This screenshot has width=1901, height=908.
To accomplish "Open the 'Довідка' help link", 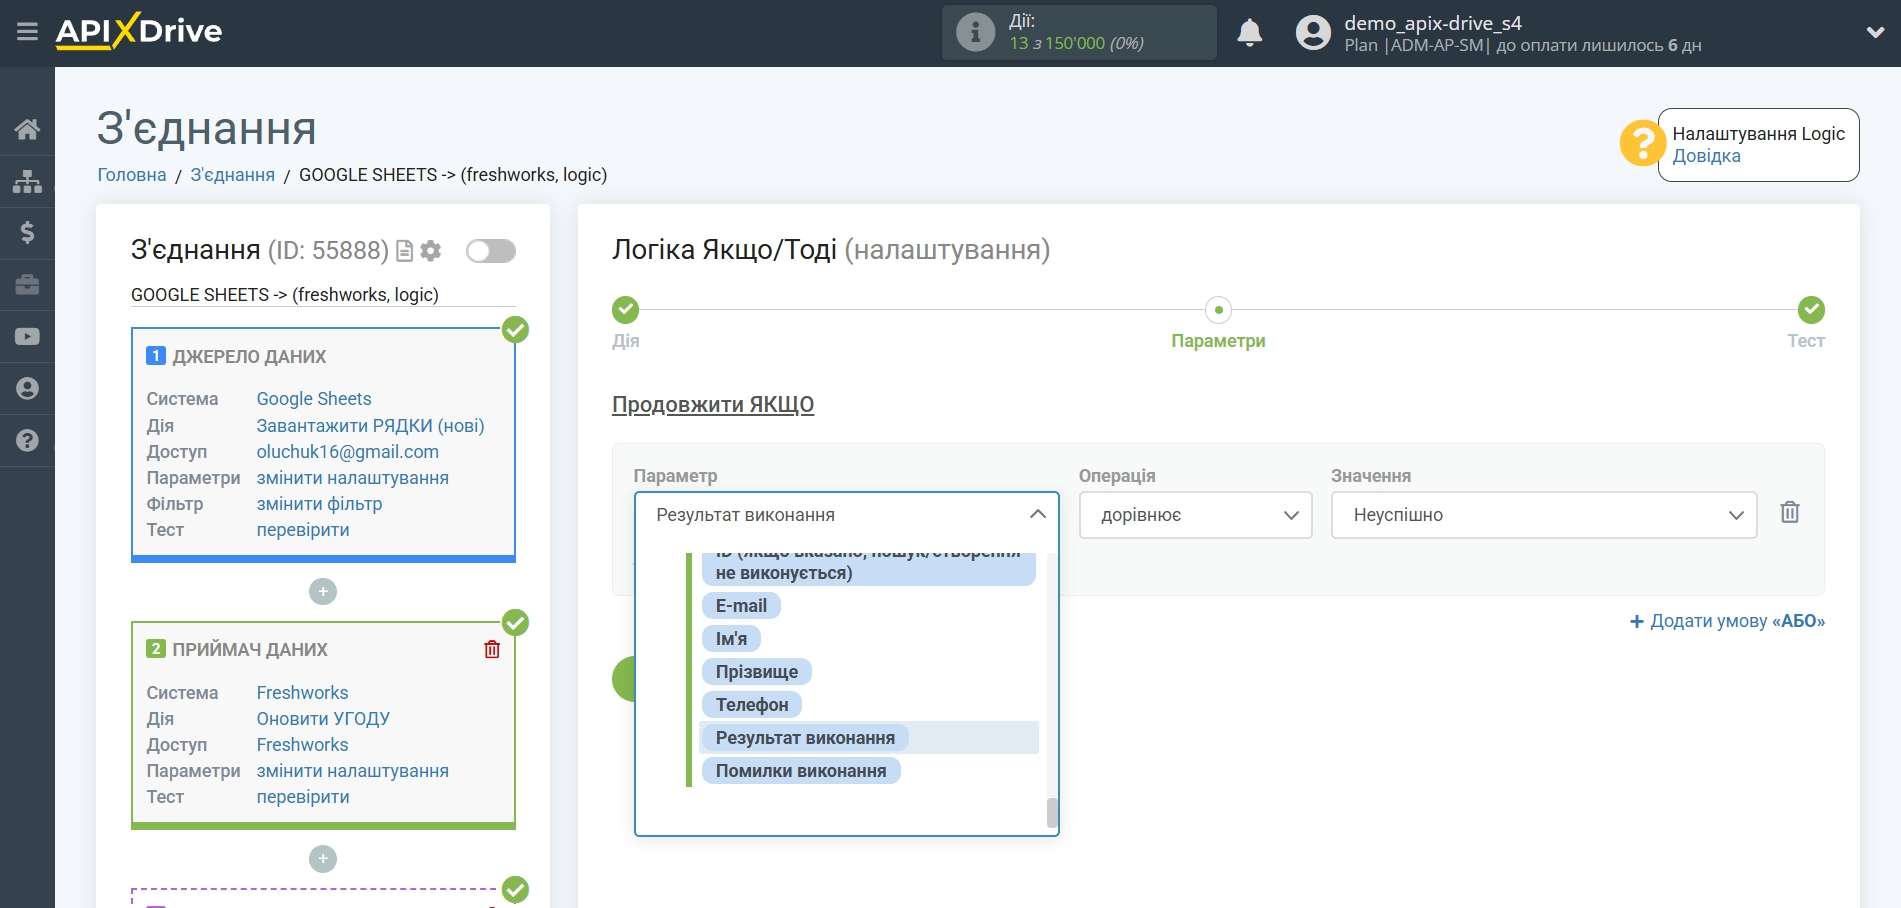I will coord(1706,156).
